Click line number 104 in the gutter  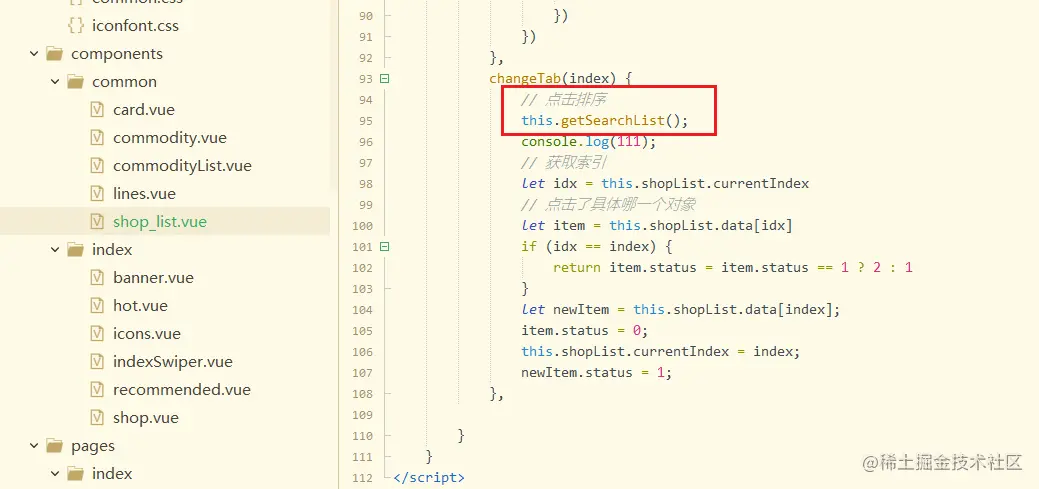pos(362,309)
